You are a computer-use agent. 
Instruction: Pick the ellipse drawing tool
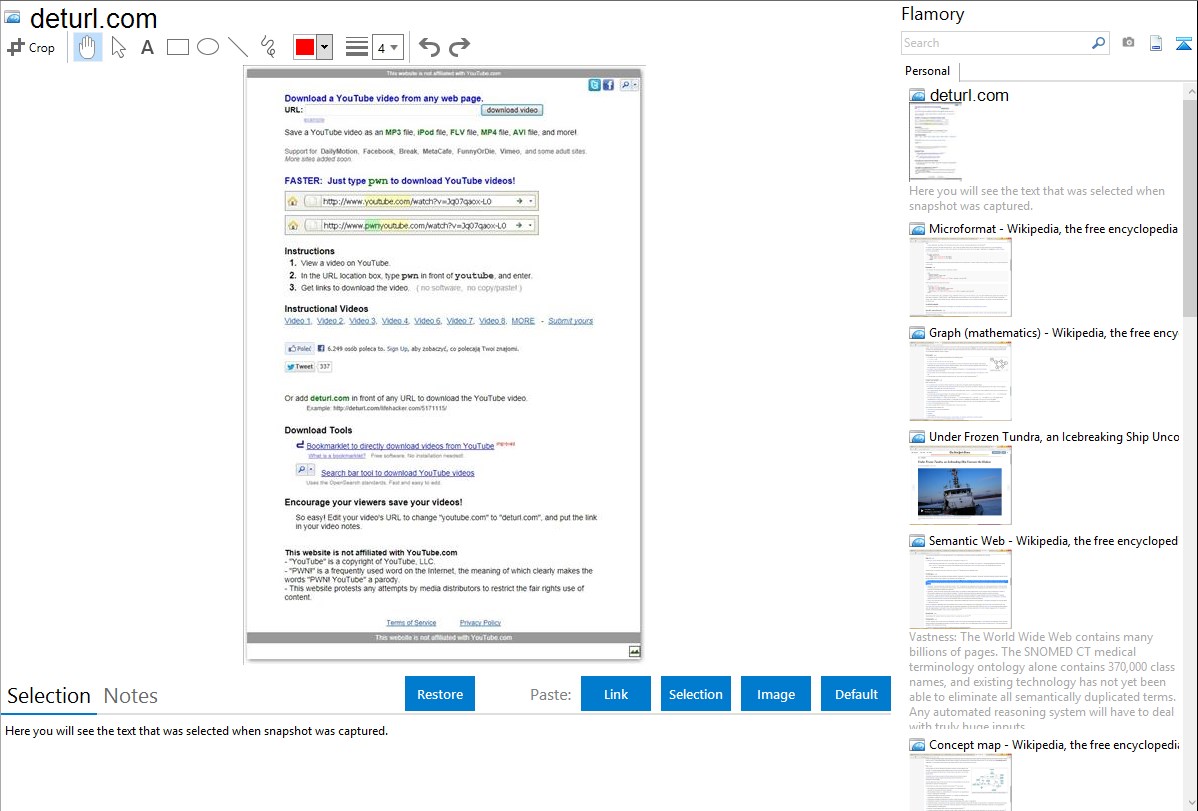(x=208, y=47)
